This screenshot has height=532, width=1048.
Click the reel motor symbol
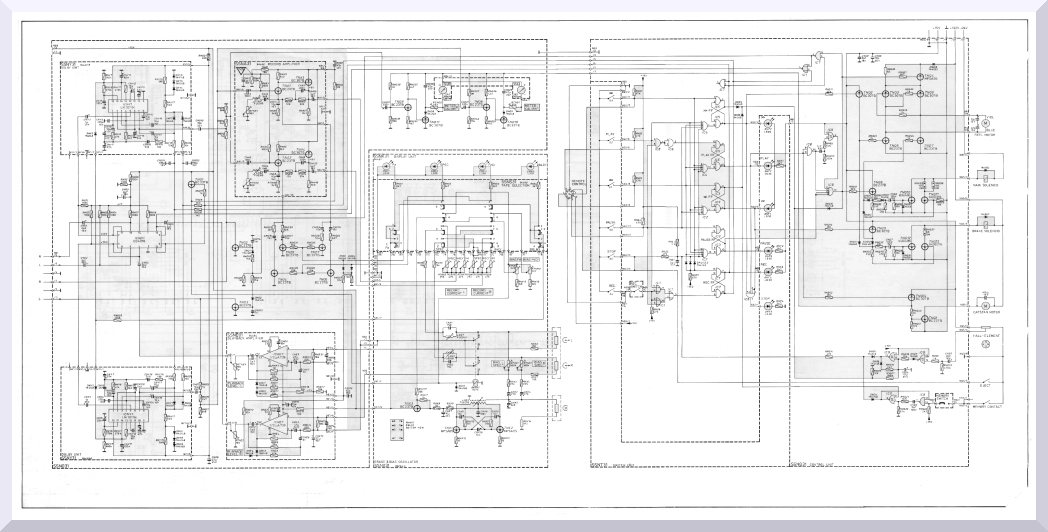982,124
